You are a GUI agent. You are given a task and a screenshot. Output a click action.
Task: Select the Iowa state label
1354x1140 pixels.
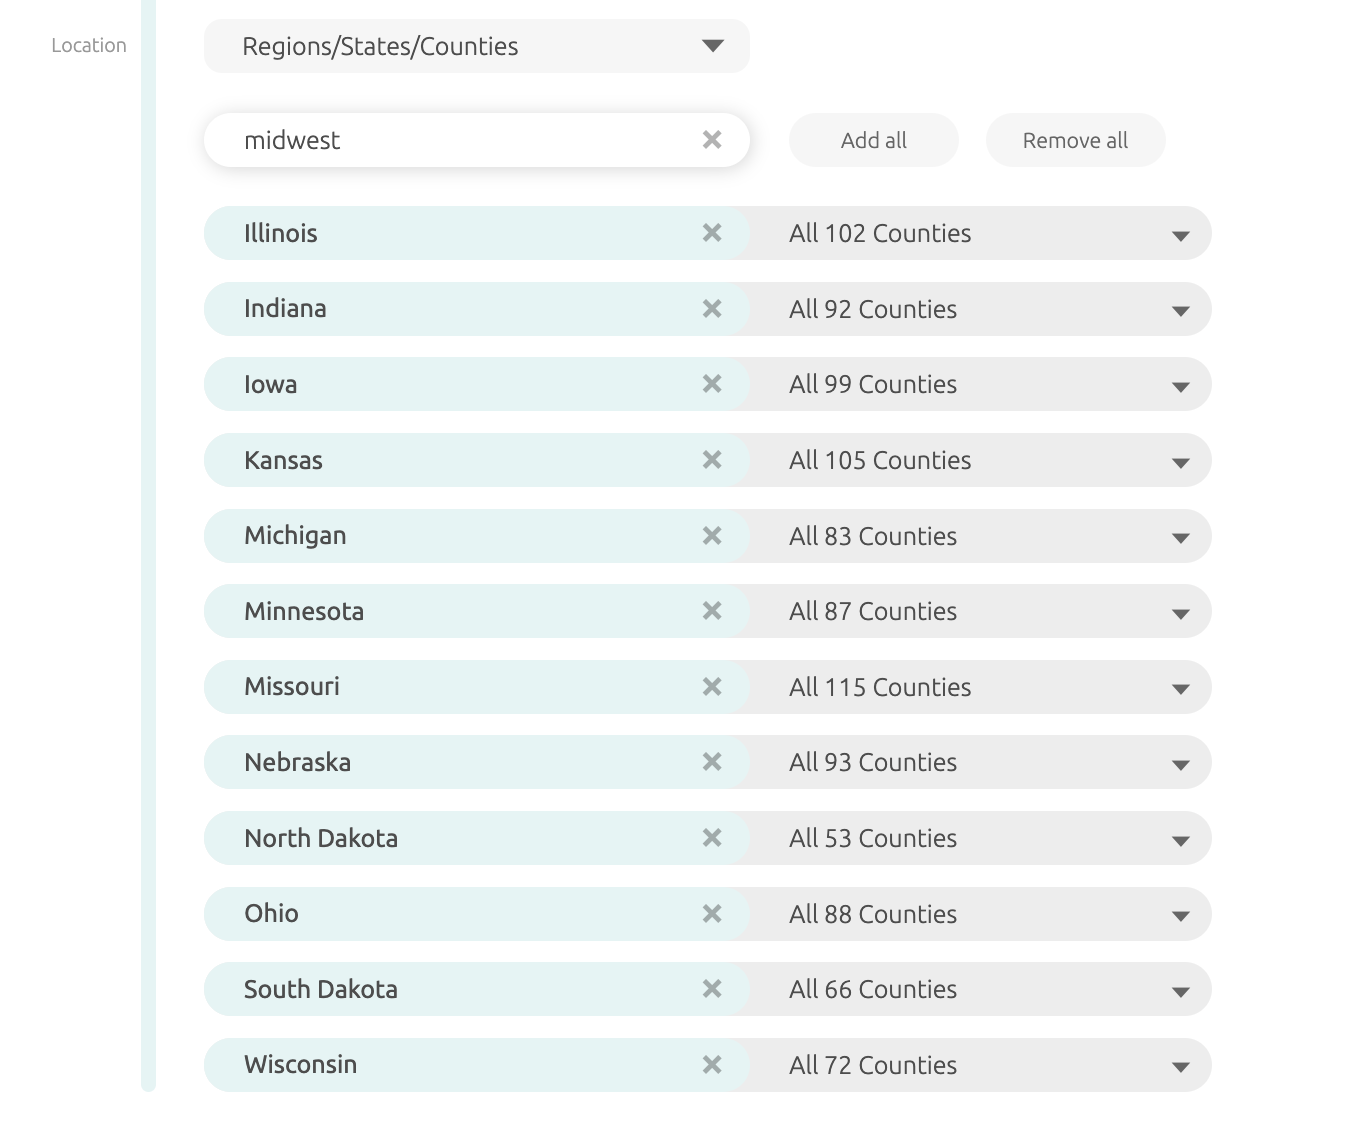[x=271, y=384]
